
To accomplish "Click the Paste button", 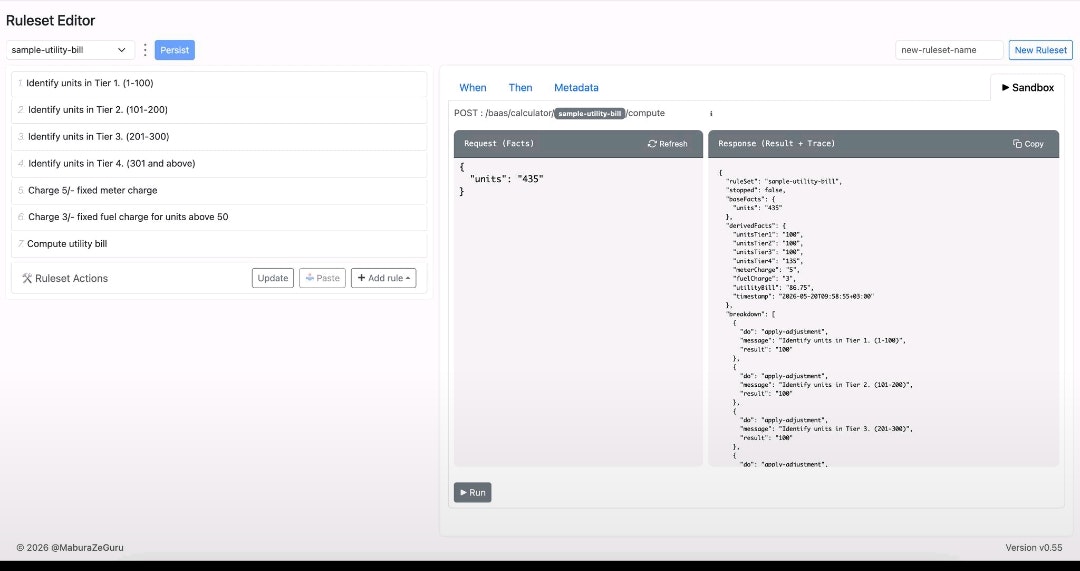I will [322, 278].
